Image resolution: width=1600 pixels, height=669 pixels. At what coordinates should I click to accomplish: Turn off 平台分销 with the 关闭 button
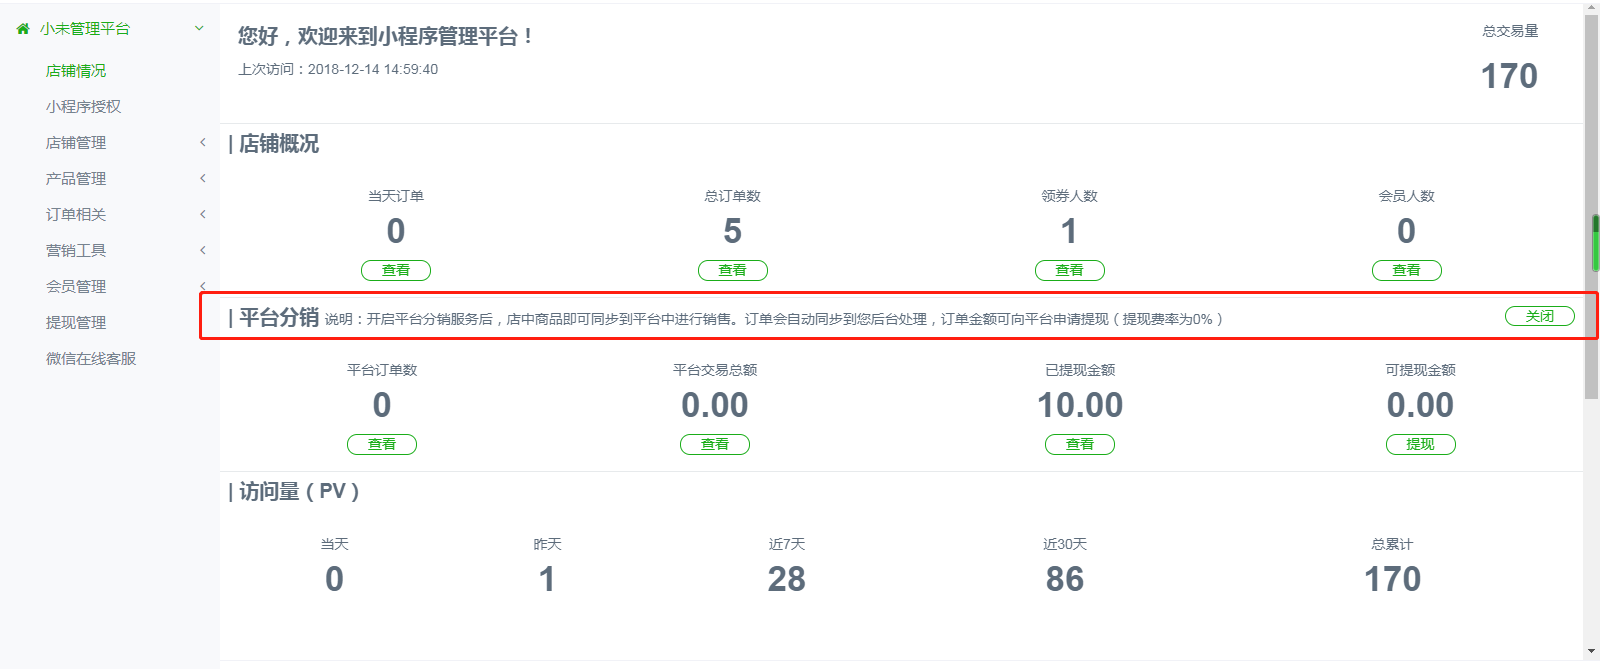coord(1539,316)
